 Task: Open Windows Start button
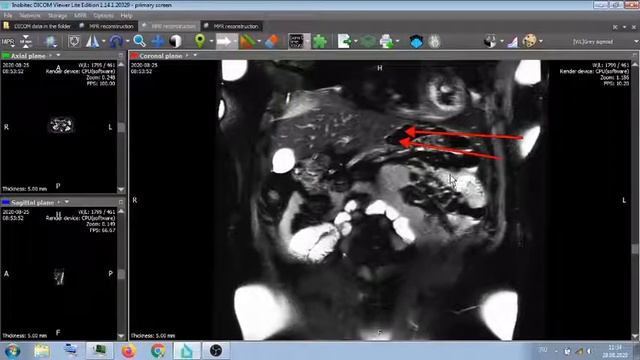12,351
